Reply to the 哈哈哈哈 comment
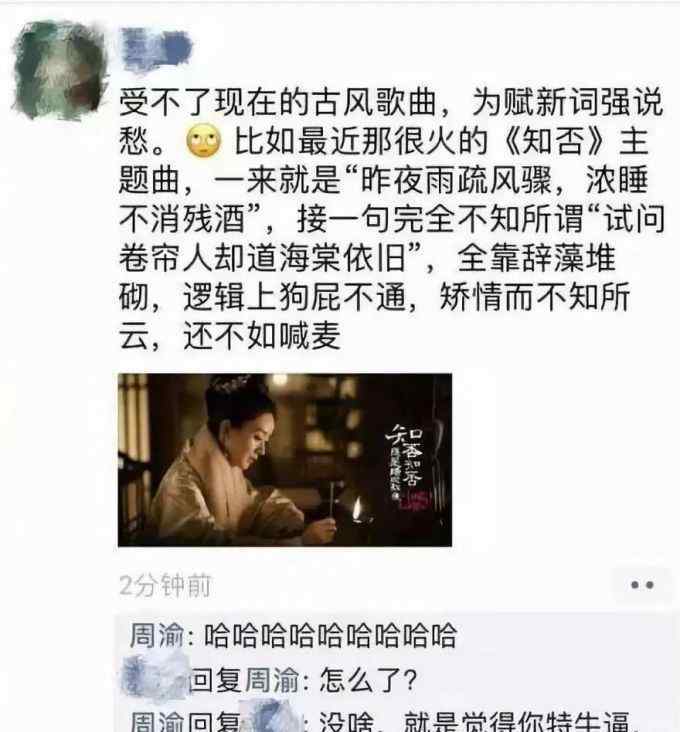Image resolution: width=680 pixels, height=732 pixels. tap(330, 635)
